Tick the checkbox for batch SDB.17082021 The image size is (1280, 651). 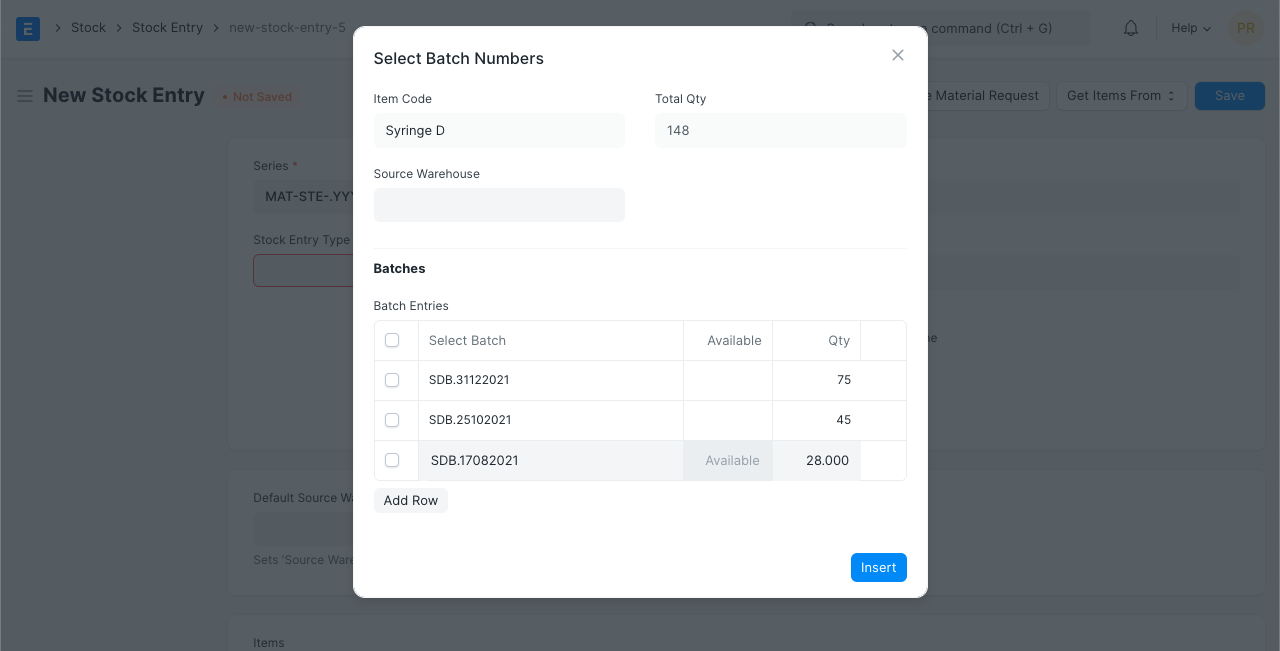392,460
